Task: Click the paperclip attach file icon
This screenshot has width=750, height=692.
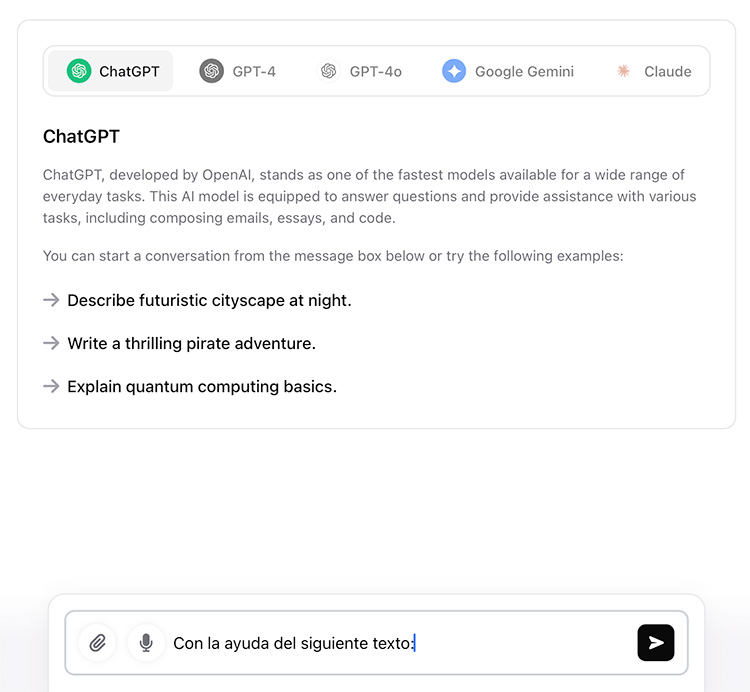Action: 97,643
